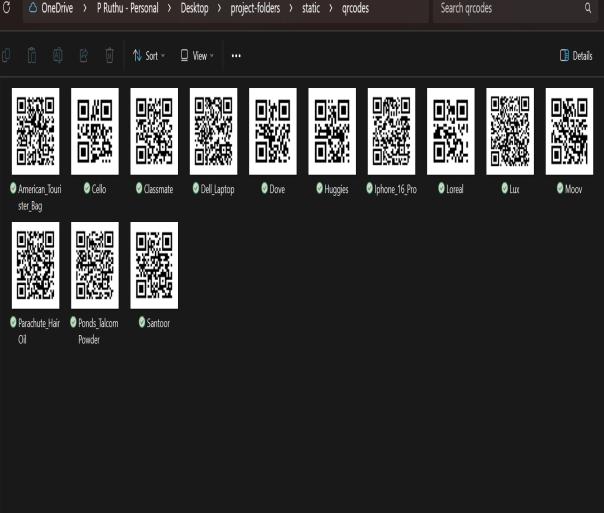
Task: Go to OneDrive in the breadcrumb
Action: [57, 8]
